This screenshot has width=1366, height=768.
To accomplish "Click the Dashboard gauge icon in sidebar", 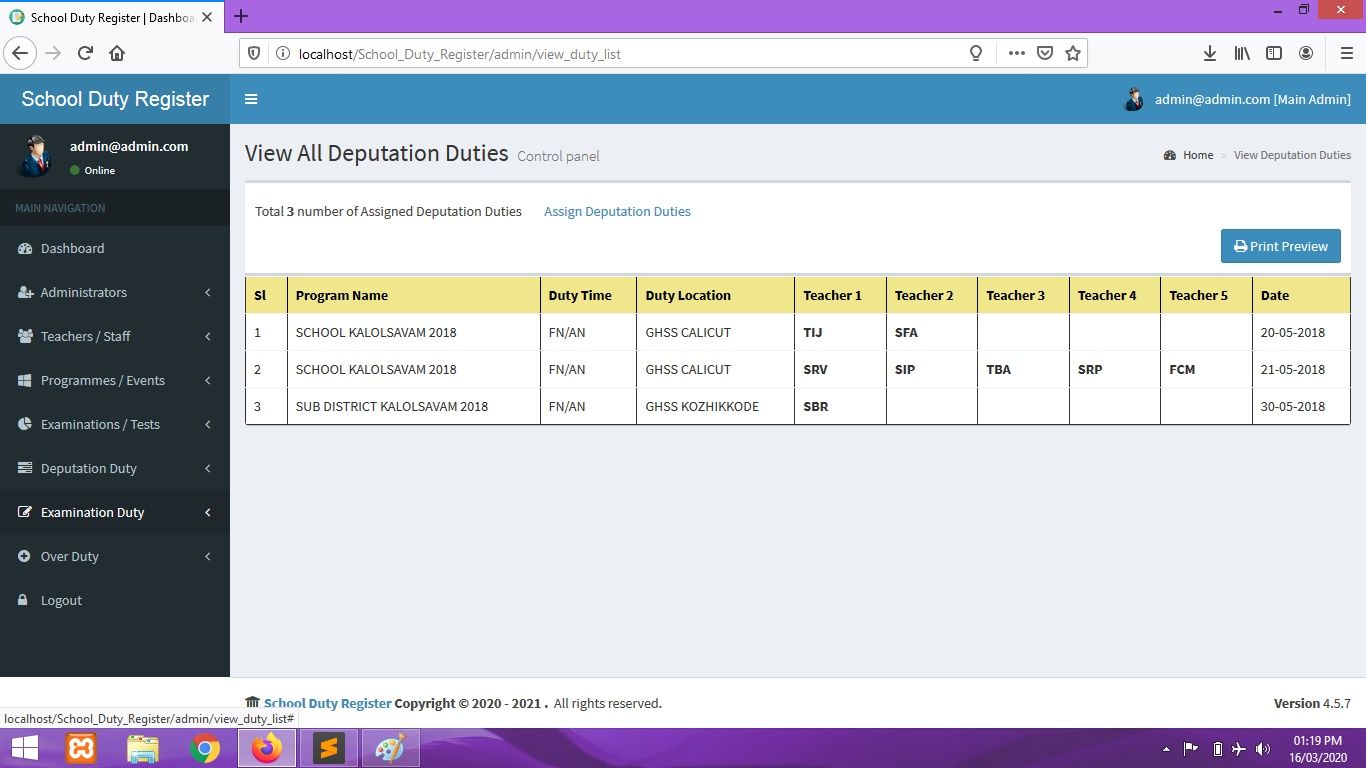I will click(25, 249).
